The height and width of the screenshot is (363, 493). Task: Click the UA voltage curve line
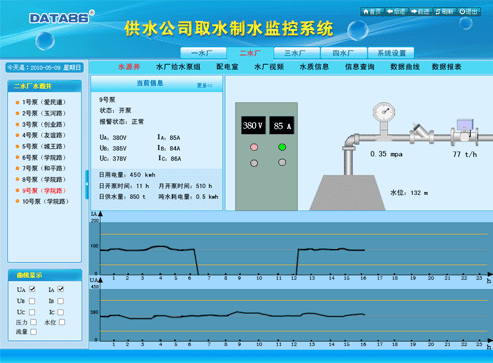pyautogui.click(x=233, y=314)
